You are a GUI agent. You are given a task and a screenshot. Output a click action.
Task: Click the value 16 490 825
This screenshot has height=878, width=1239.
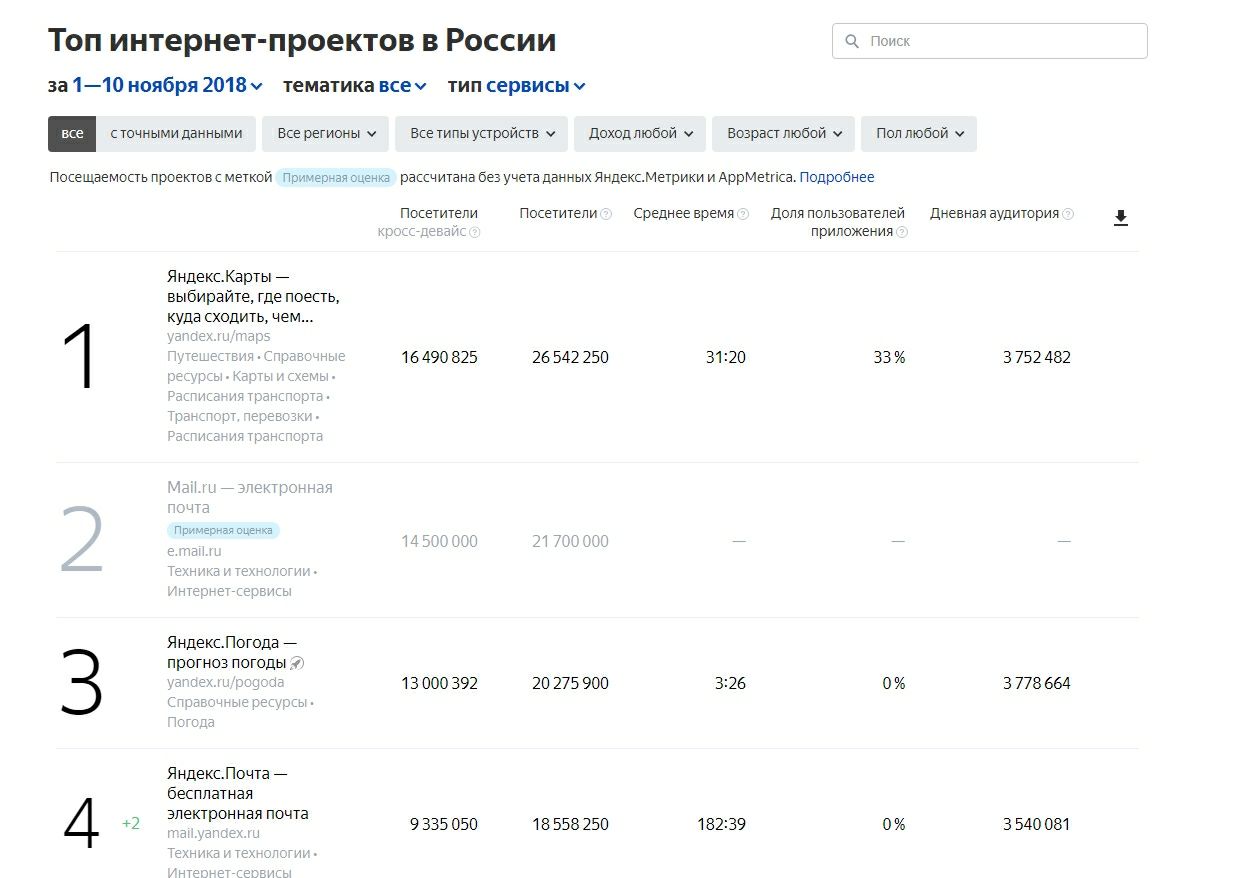[x=440, y=357]
